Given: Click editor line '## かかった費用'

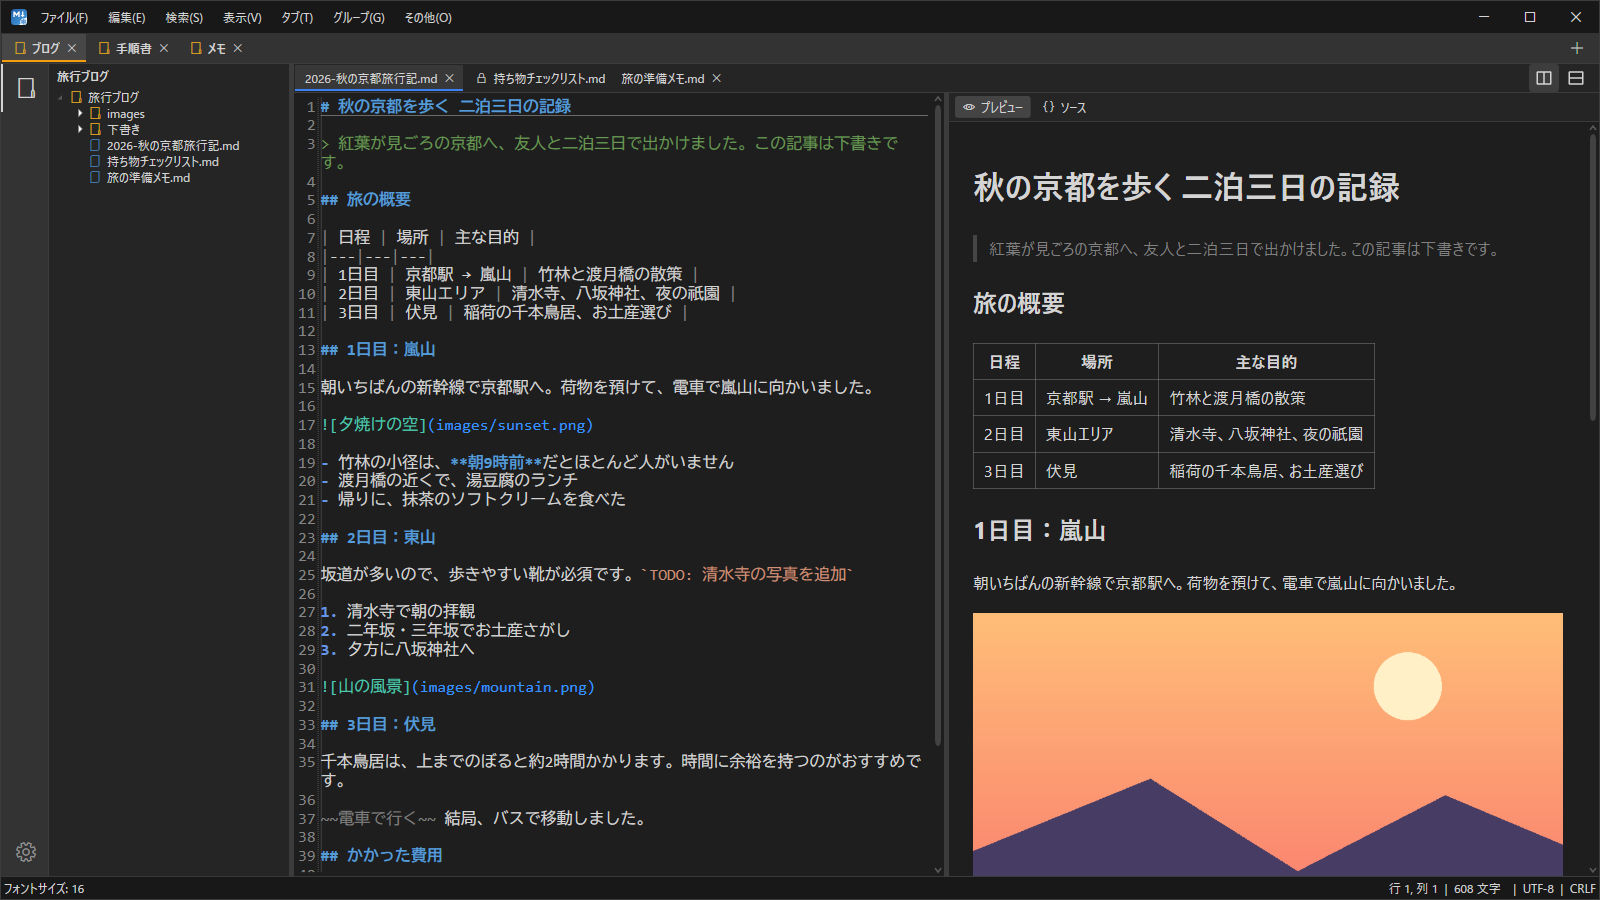Looking at the screenshot, I should tap(382, 855).
